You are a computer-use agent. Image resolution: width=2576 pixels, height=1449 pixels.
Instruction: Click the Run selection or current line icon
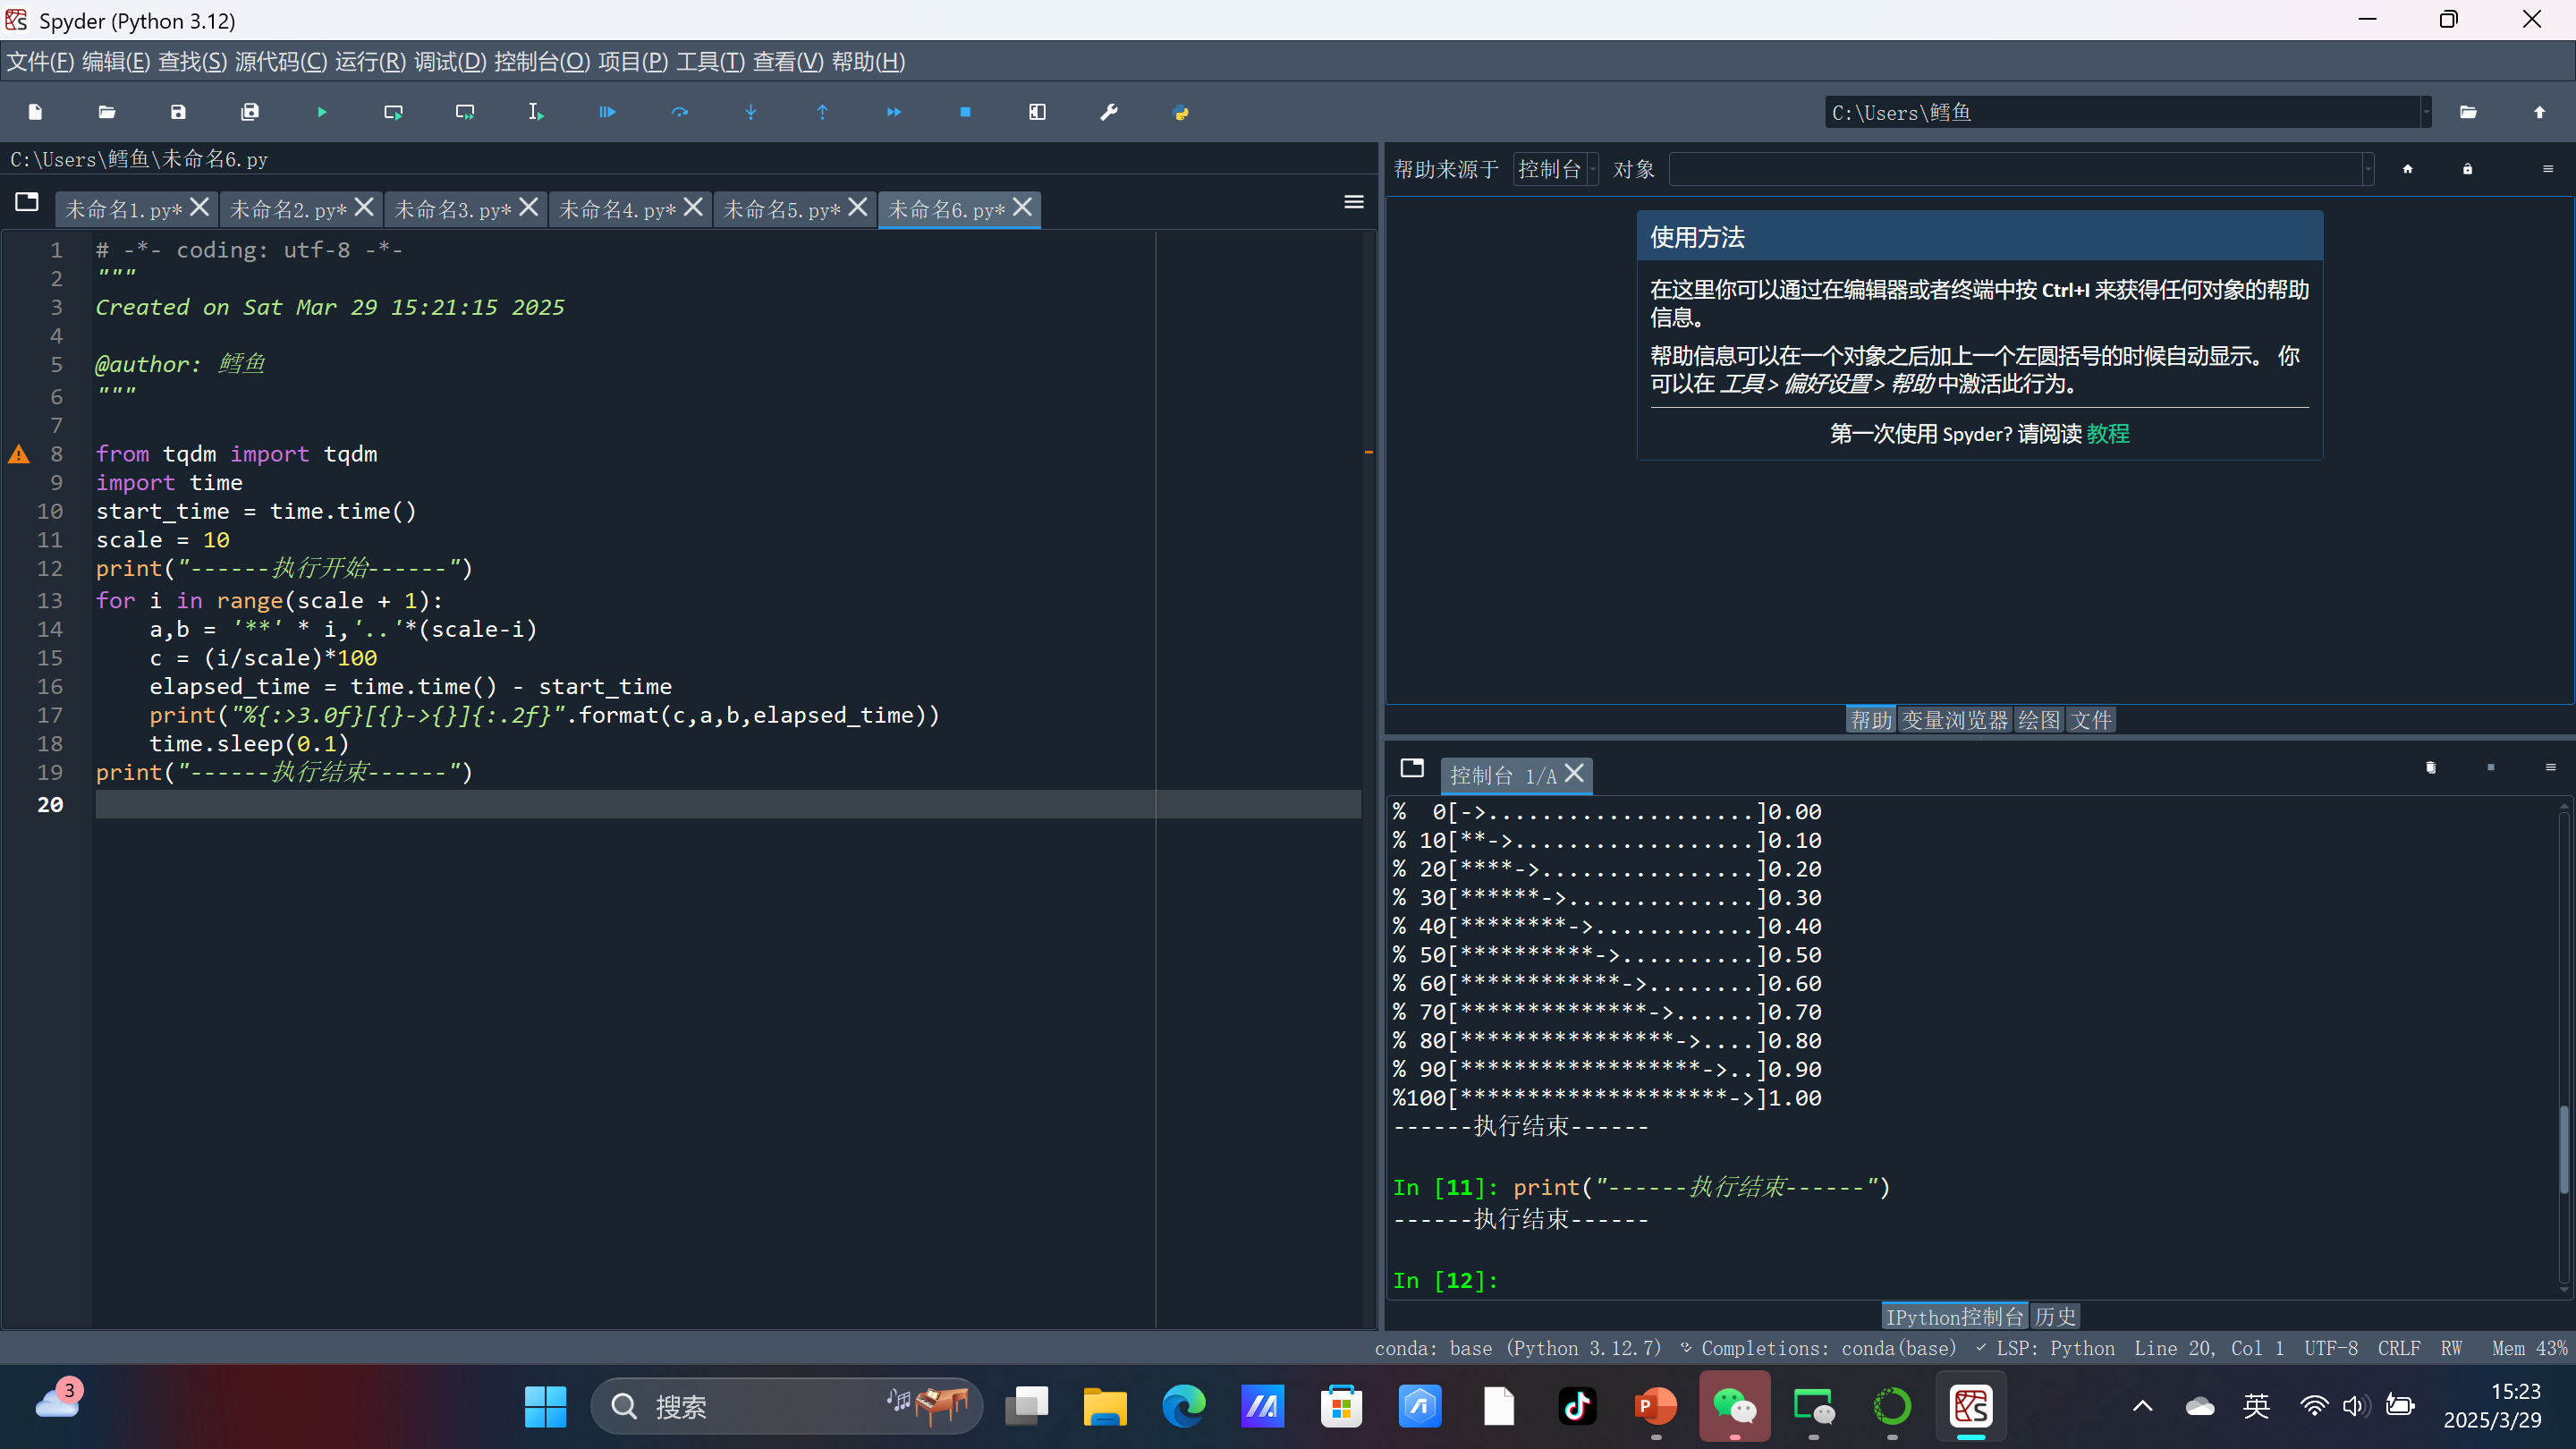click(x=536, y=112)
